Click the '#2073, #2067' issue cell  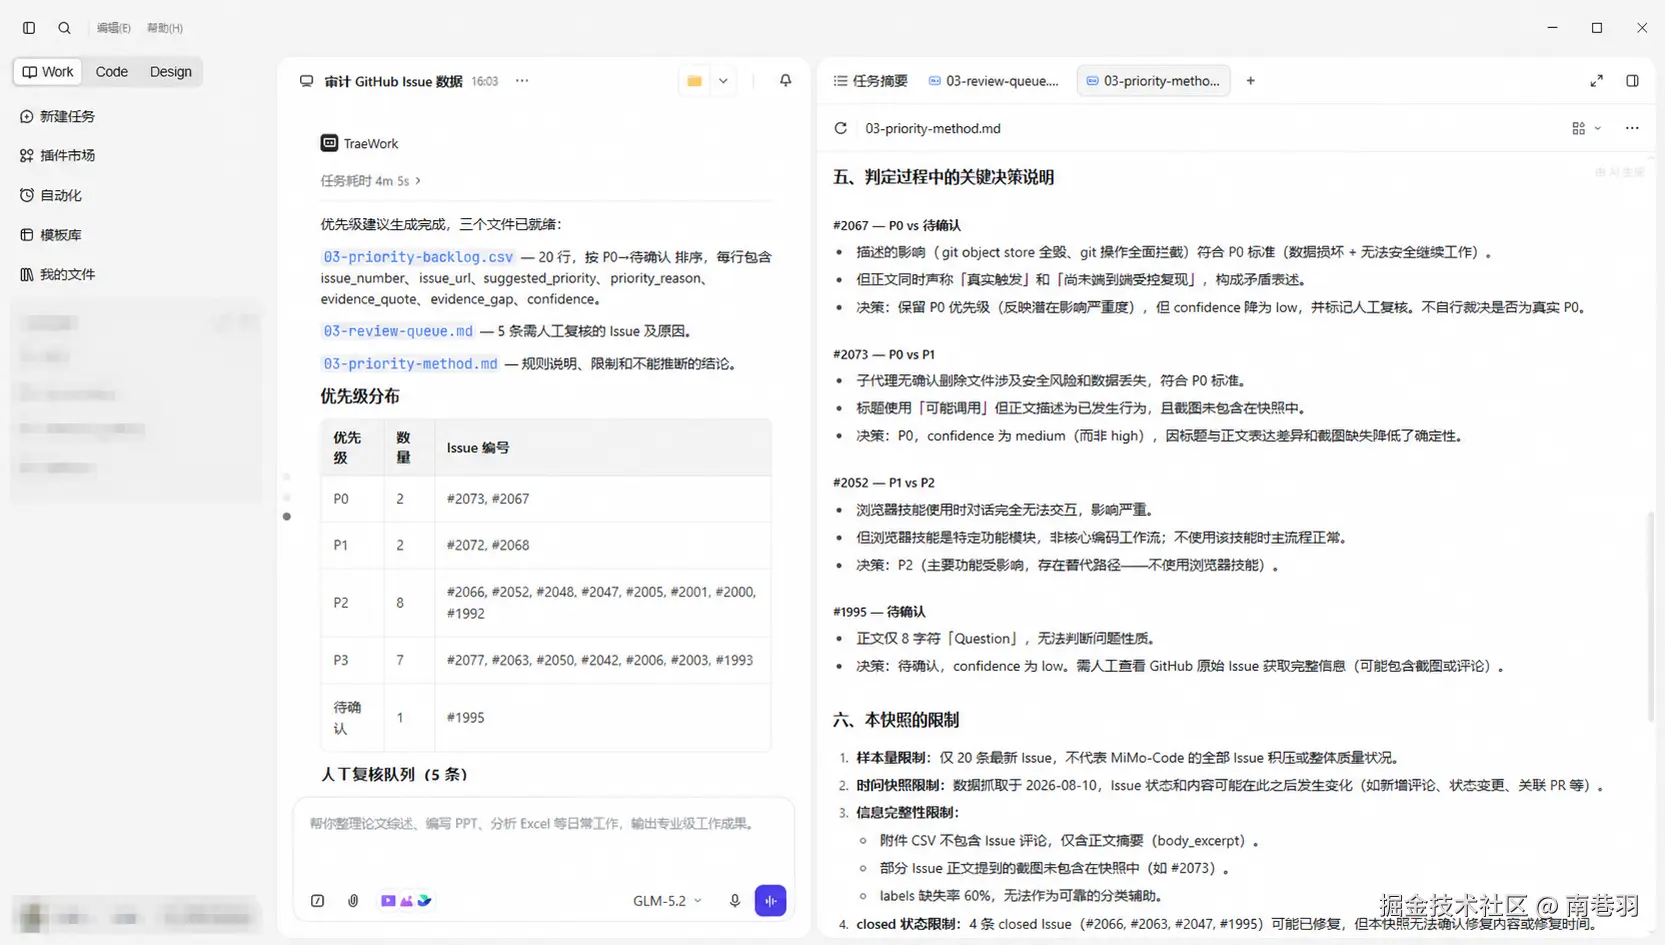[603, 499]
